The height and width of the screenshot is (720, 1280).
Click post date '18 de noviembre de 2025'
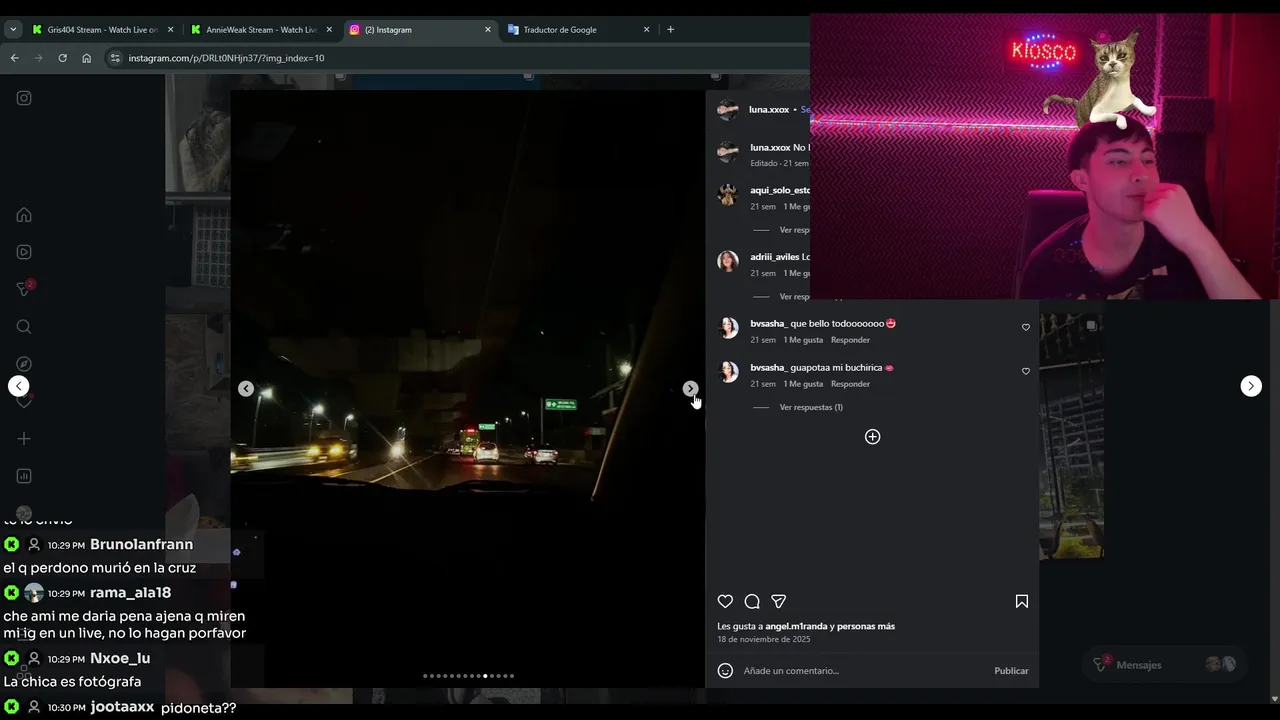[764, 639]
